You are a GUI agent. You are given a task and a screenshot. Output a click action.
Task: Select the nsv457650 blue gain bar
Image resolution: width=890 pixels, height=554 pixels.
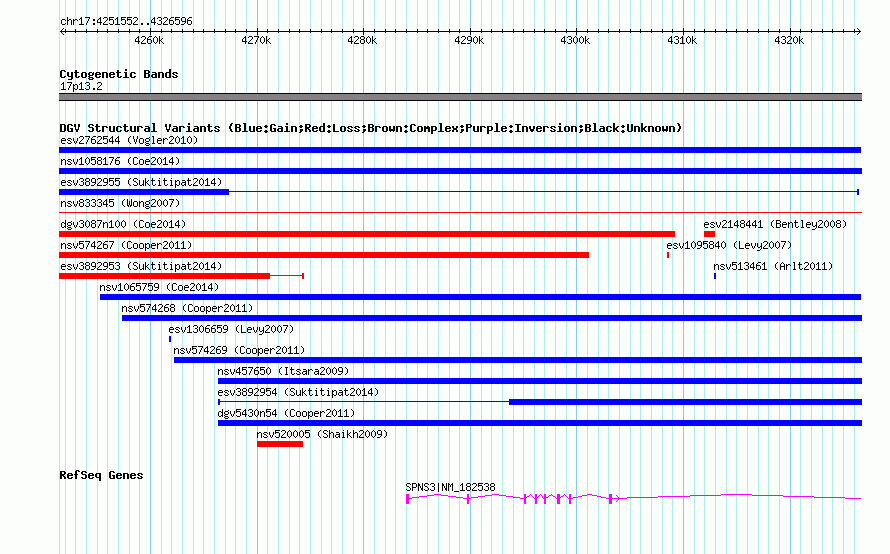click(x=540, y=381)
